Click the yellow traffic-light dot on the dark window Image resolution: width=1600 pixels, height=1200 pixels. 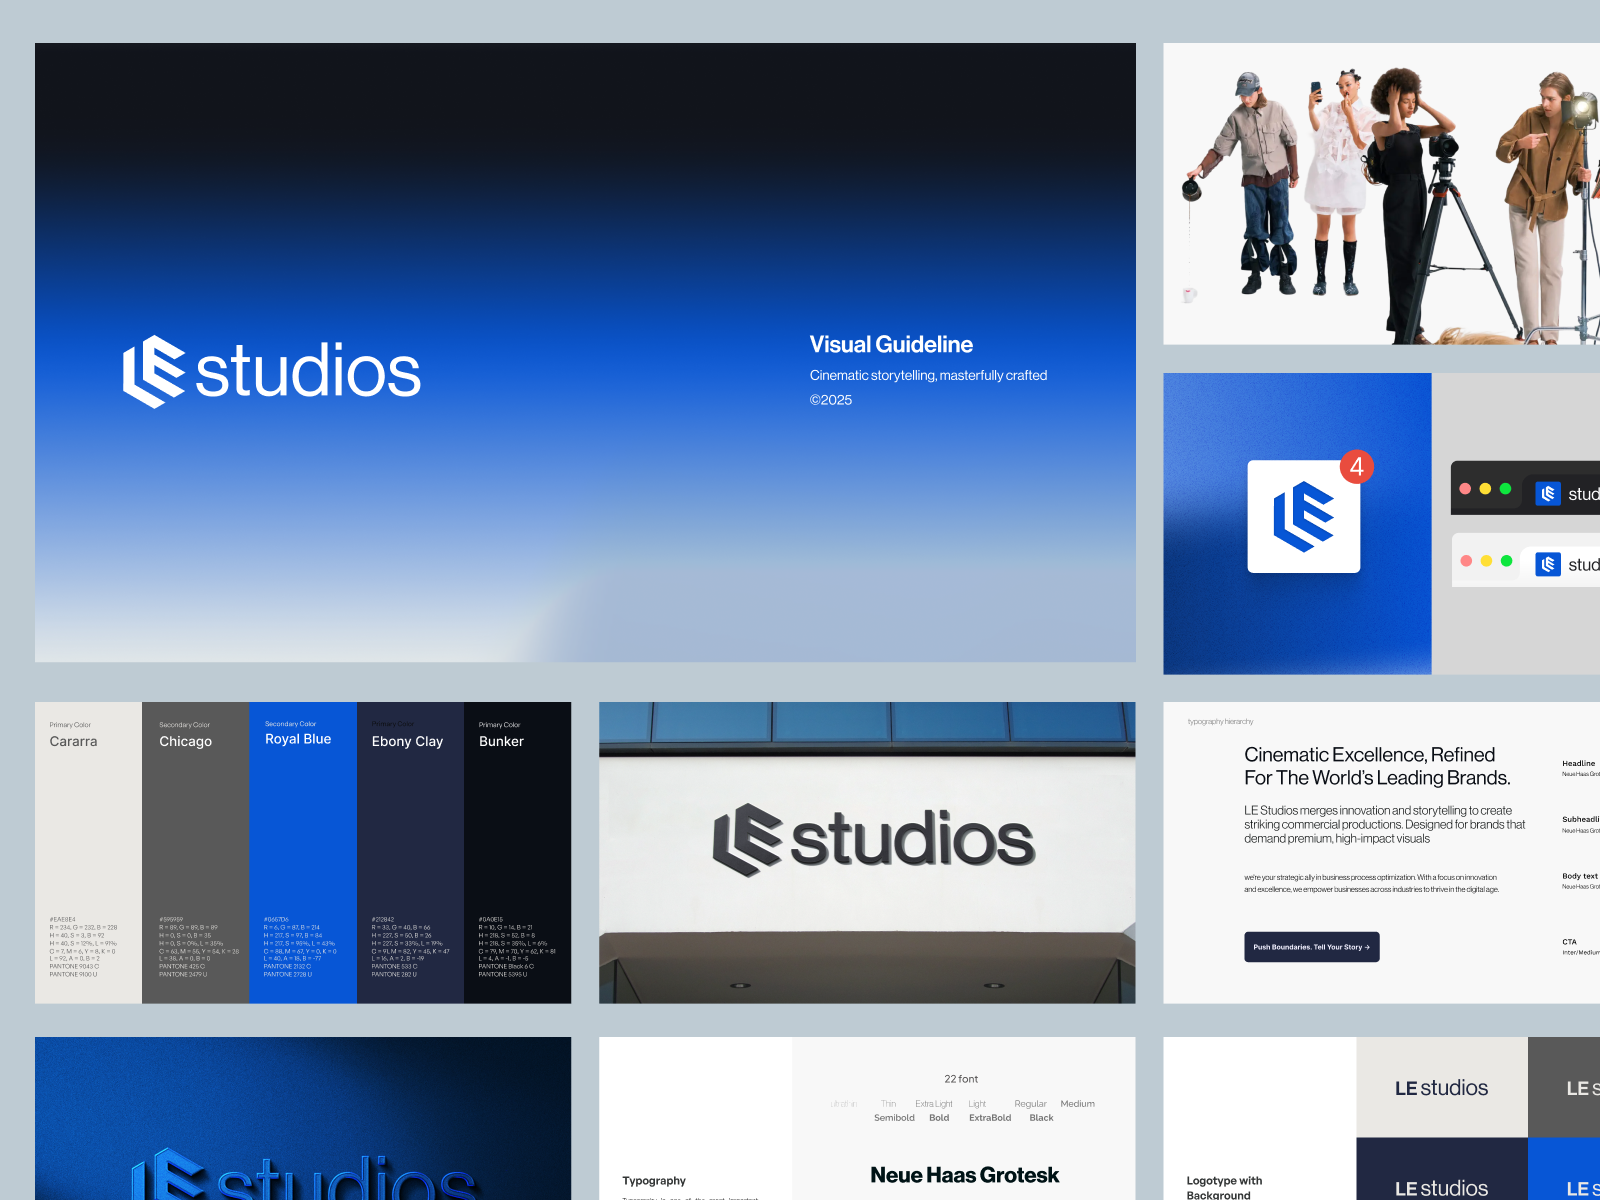coord(1485,489)
